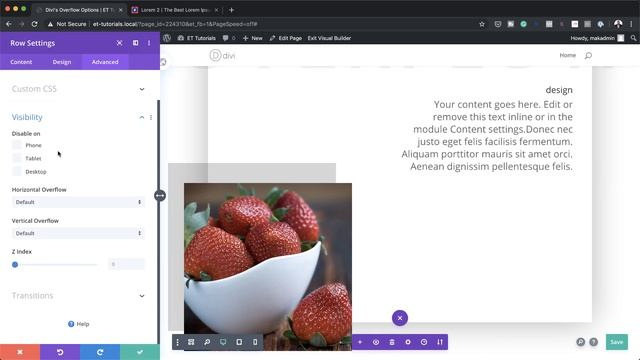
Task: Bookmark page with the star icon
Action: (x=482, y=24)
